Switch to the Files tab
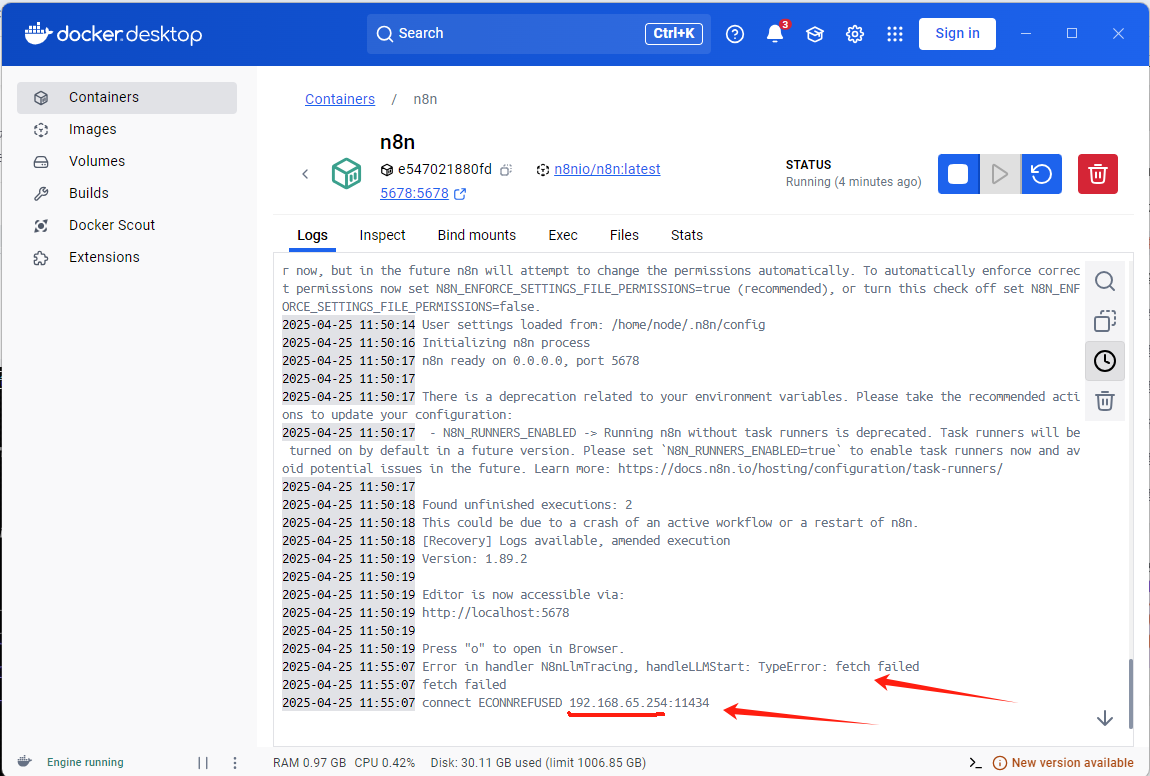1150x776 pixels. coord(624,235)
